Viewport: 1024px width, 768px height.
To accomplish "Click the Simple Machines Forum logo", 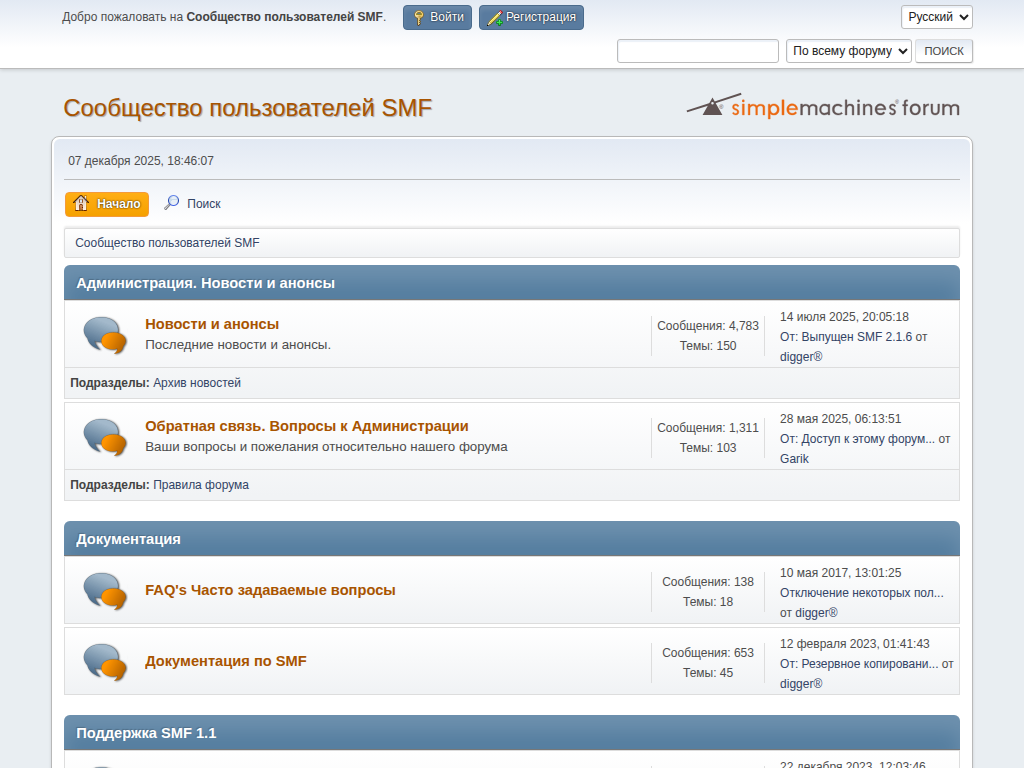I will 822,107.
